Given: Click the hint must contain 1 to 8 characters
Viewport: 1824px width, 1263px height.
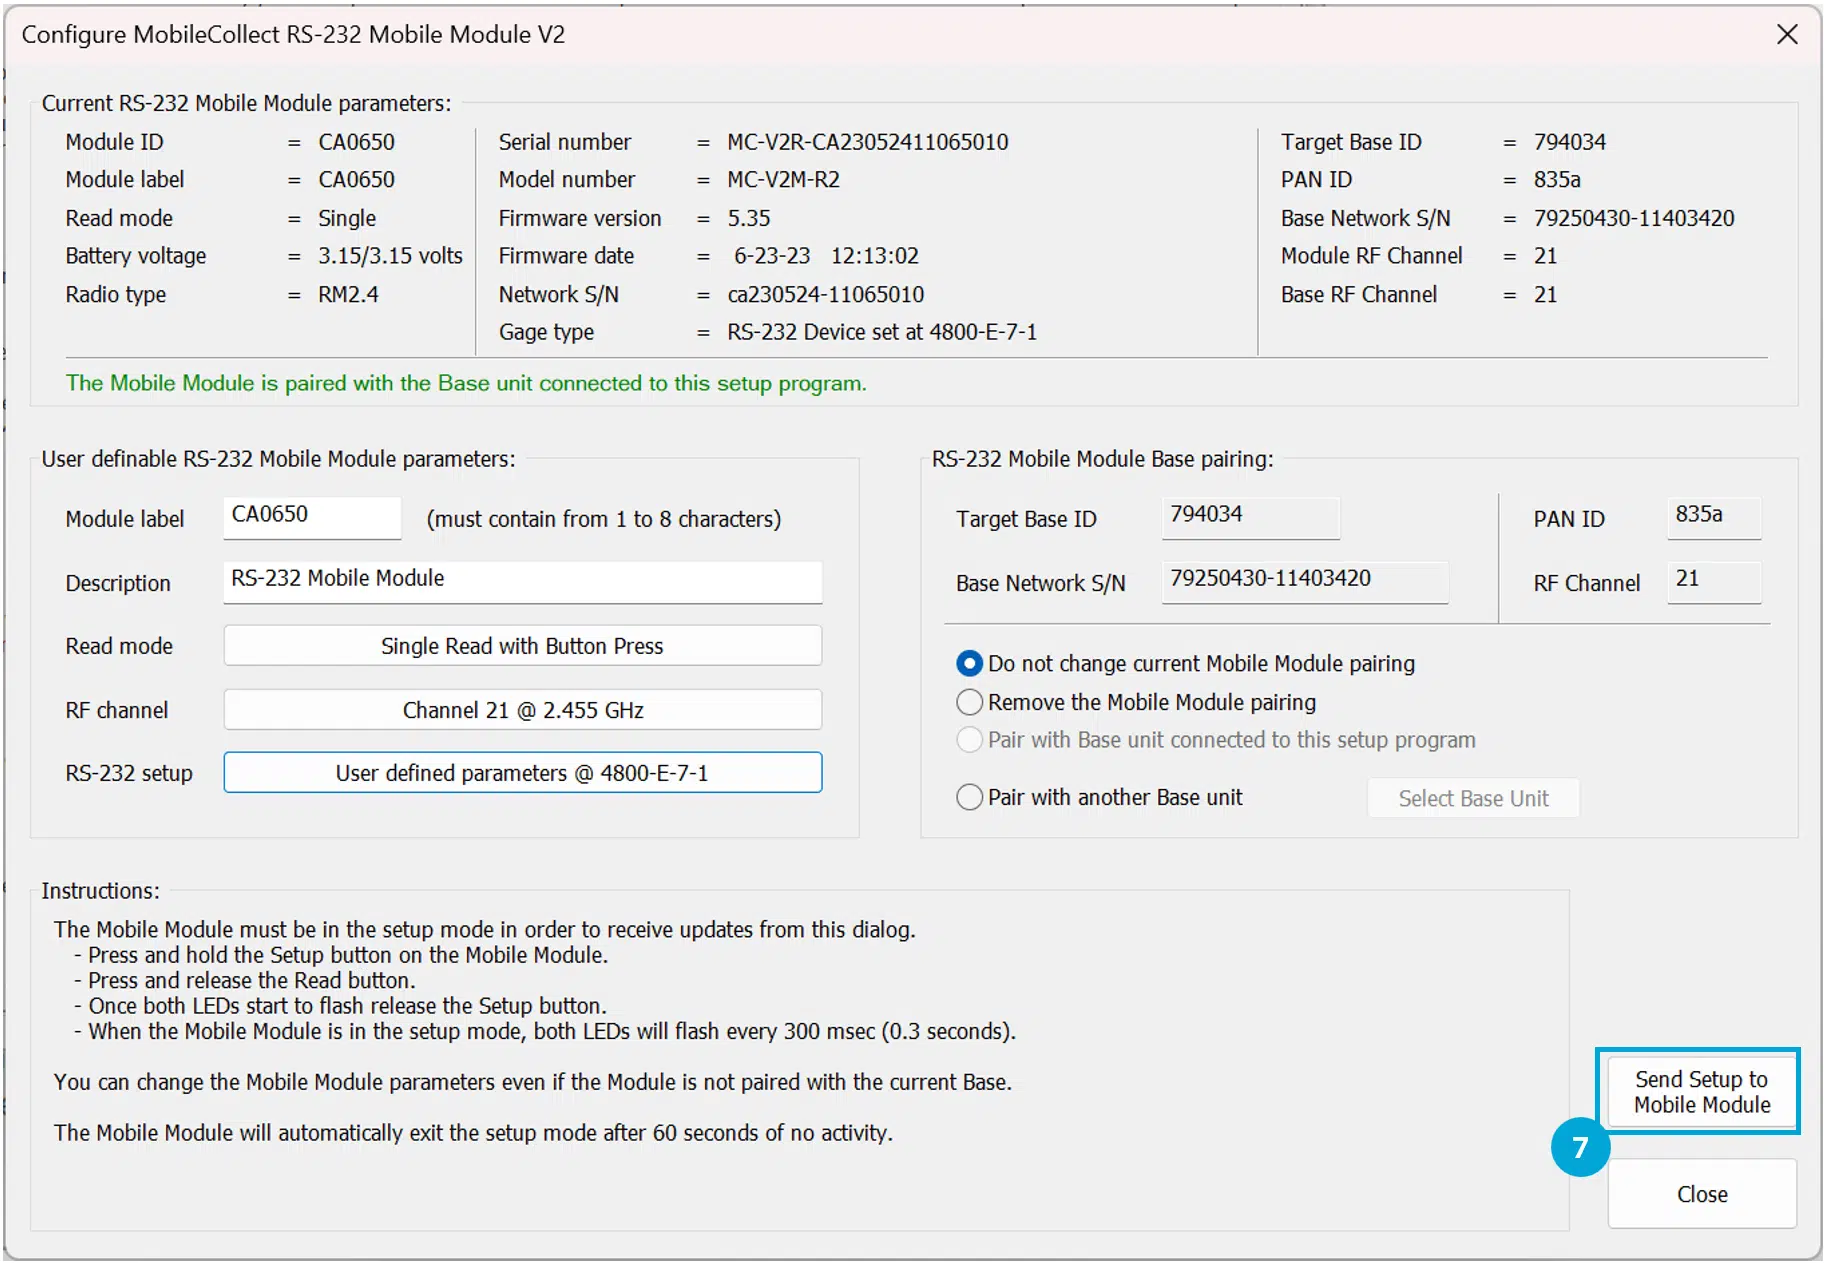Looking at the screenshot, I should [x=604, y=519].
